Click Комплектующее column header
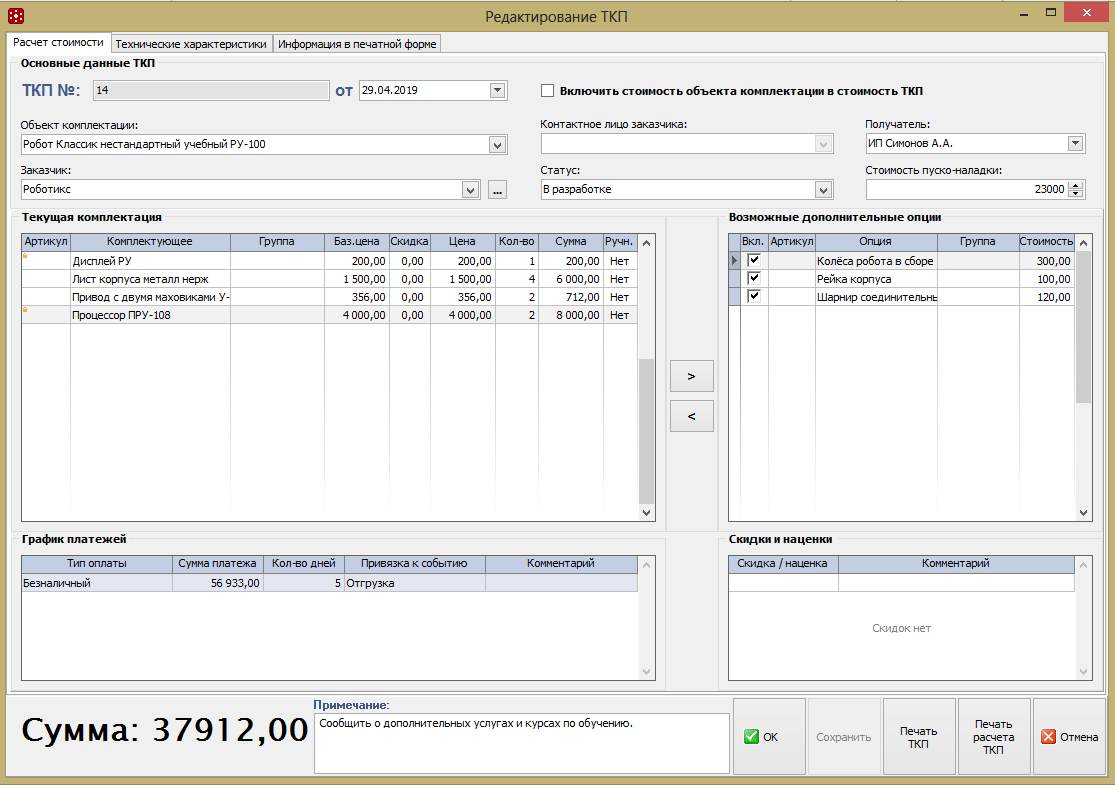The image size is (1115, 785). point(149,242)
